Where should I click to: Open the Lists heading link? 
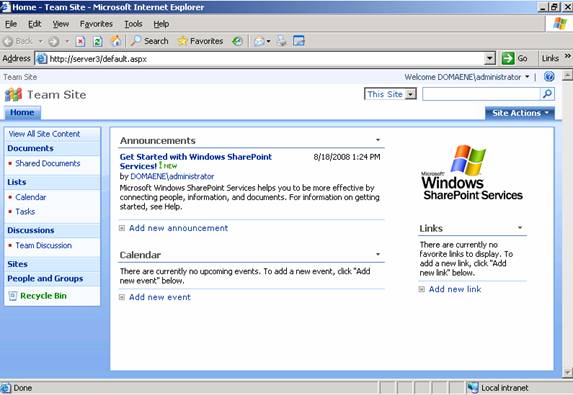click(x=16, y=182)
